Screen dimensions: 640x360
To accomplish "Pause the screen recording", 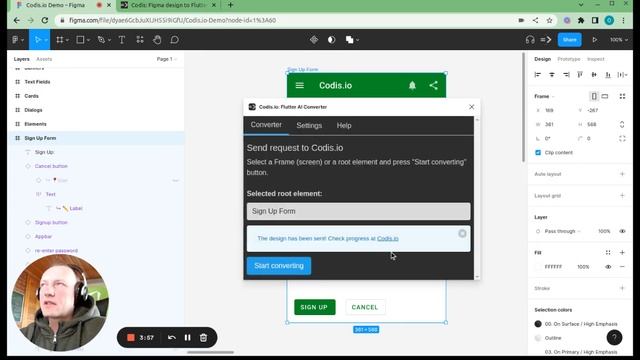I will (187, 338).
